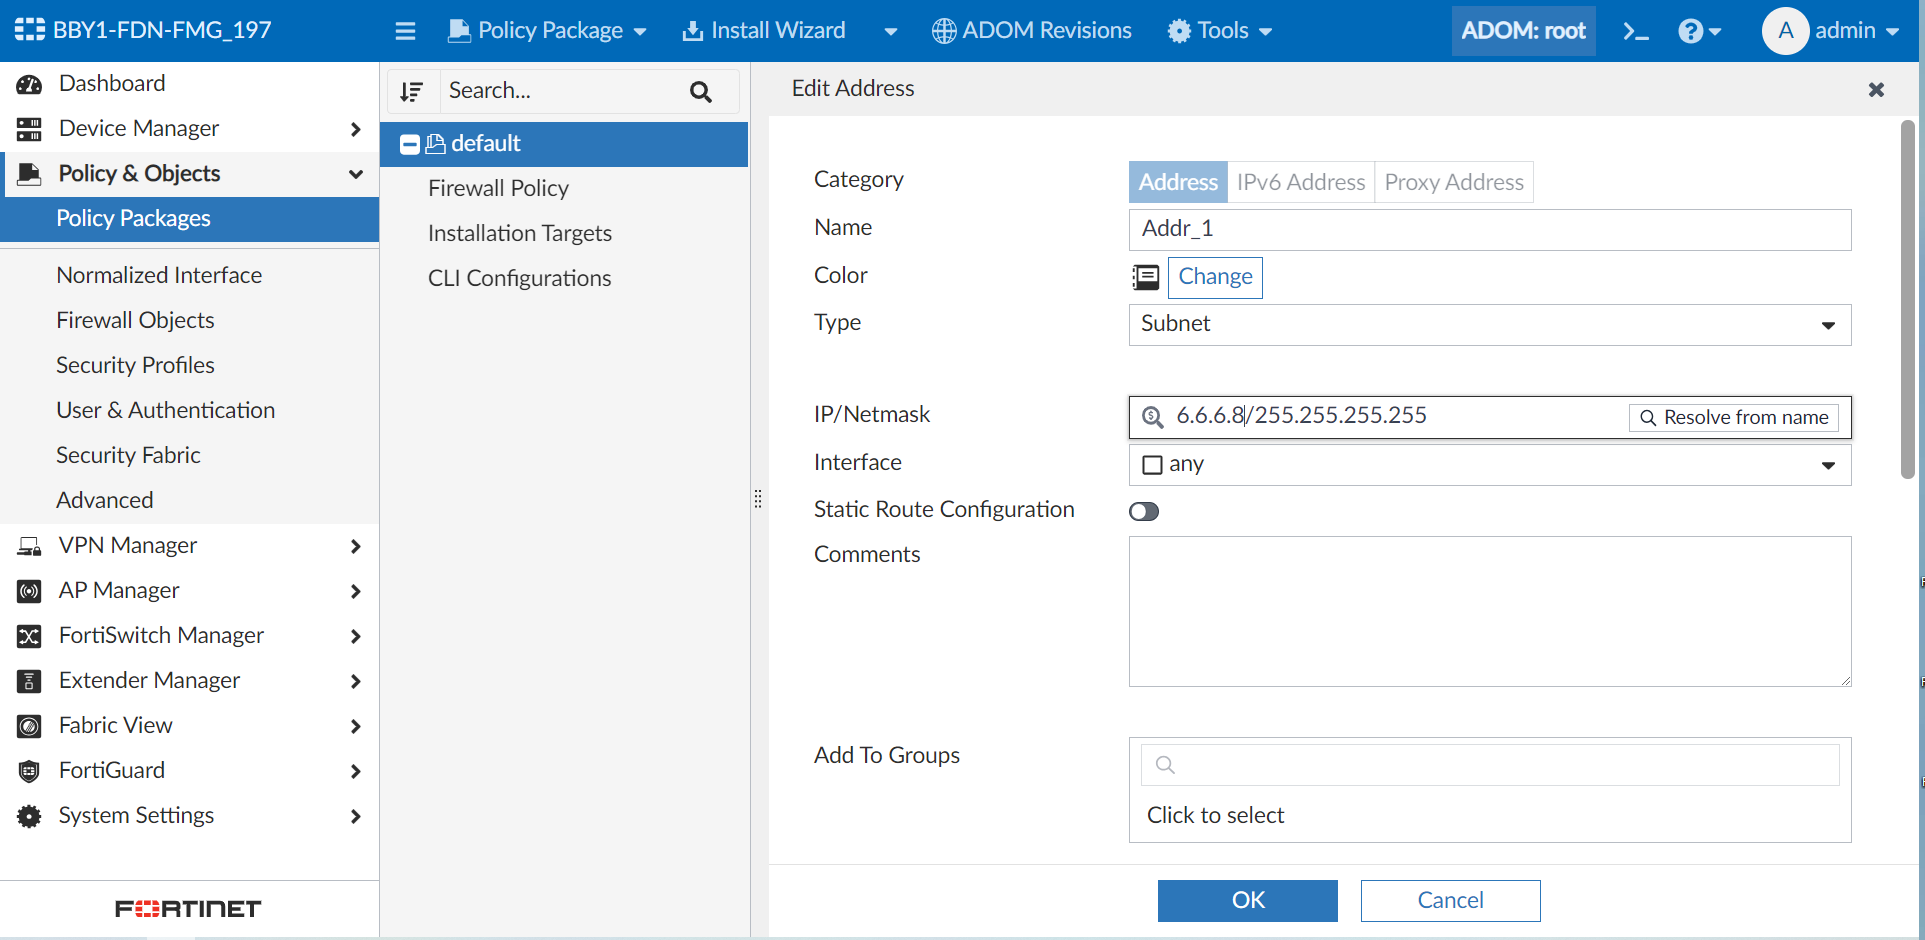Click the hamburger menu icon
This screenshot has height=940, width=1925.
click(x=405, y=30)
